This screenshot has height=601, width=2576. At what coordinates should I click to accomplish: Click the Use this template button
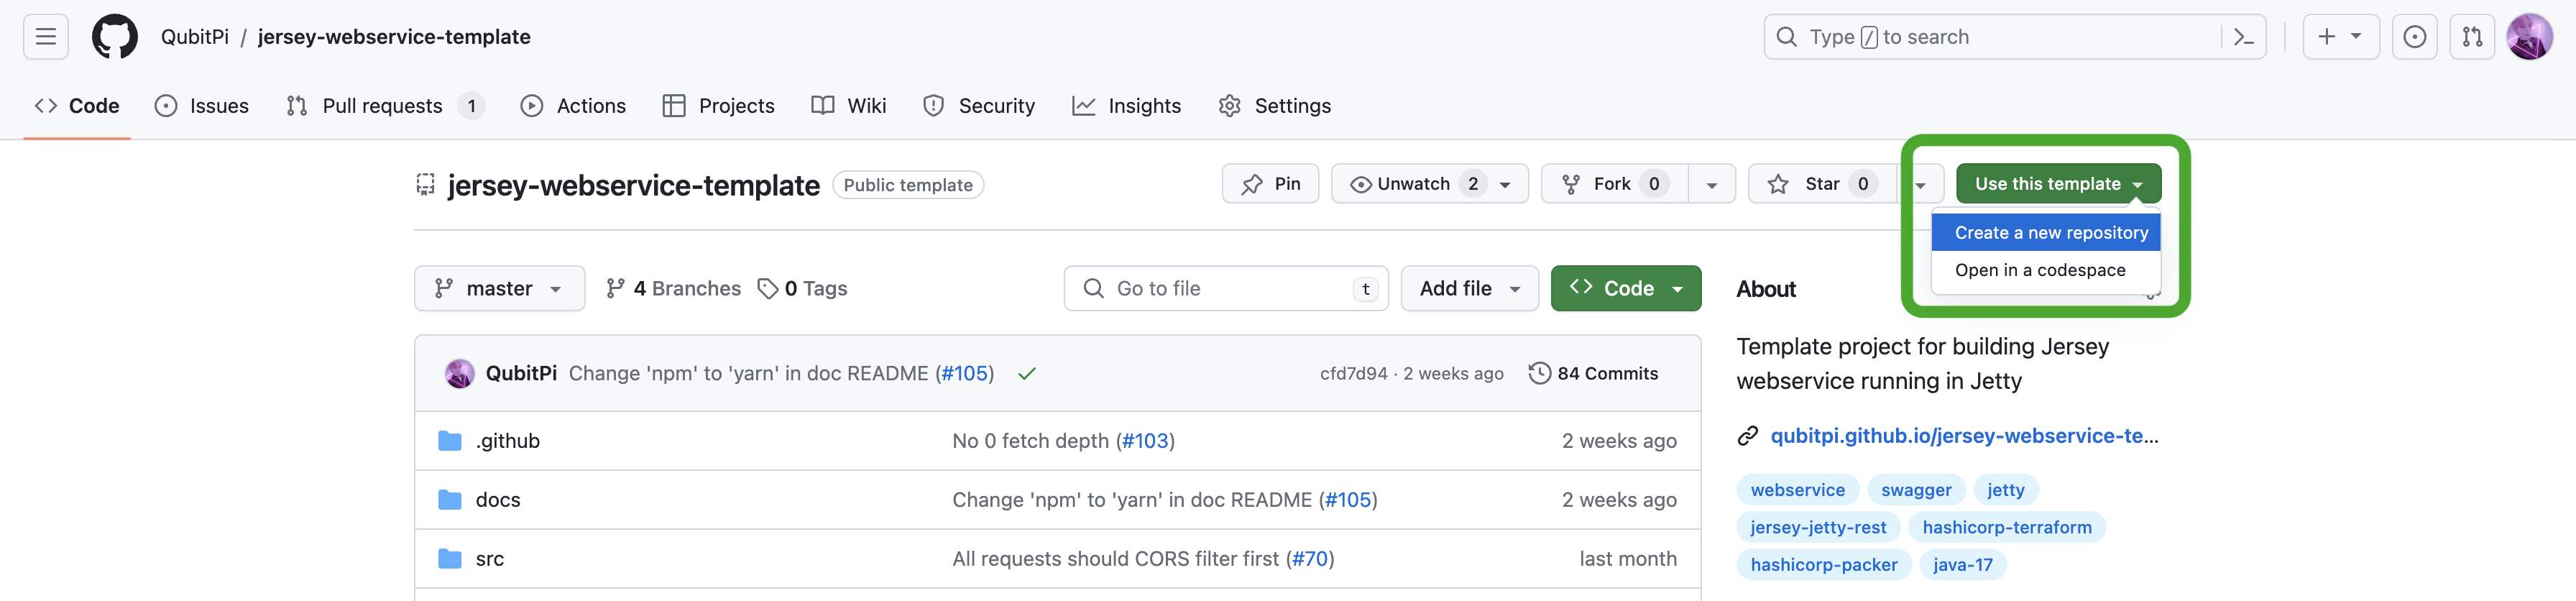[x=2058, y=184]
